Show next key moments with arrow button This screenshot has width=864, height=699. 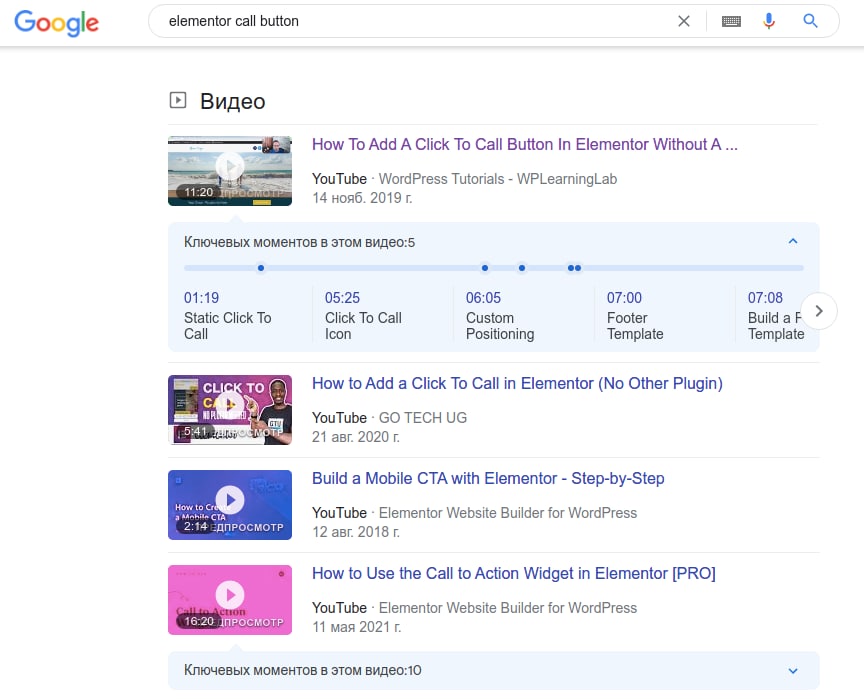click(819, 311)
